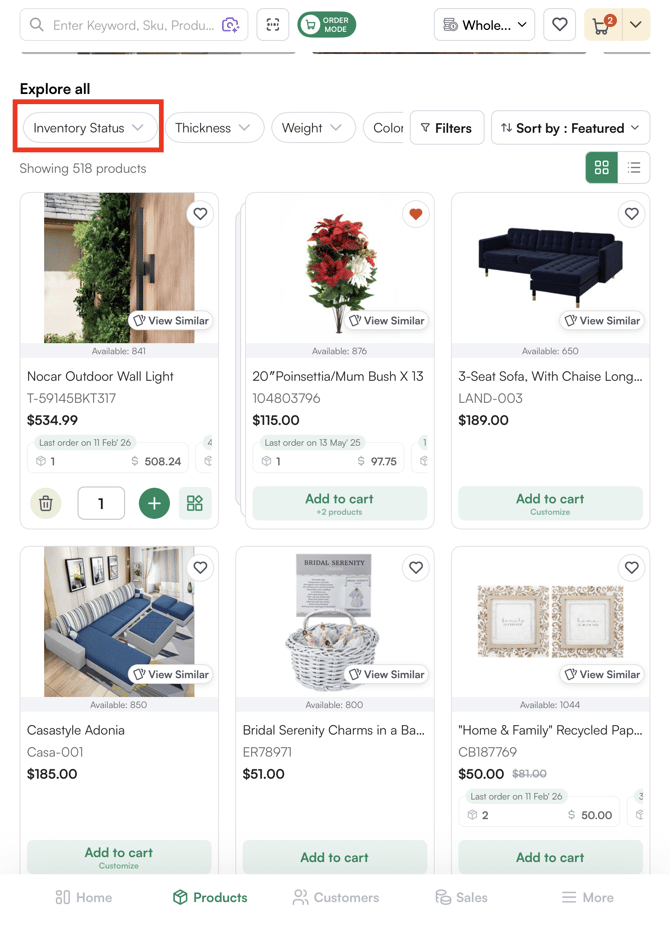
Task: Click the trash icon on Nocar Outdoor Wall Light
Action: 45,503
